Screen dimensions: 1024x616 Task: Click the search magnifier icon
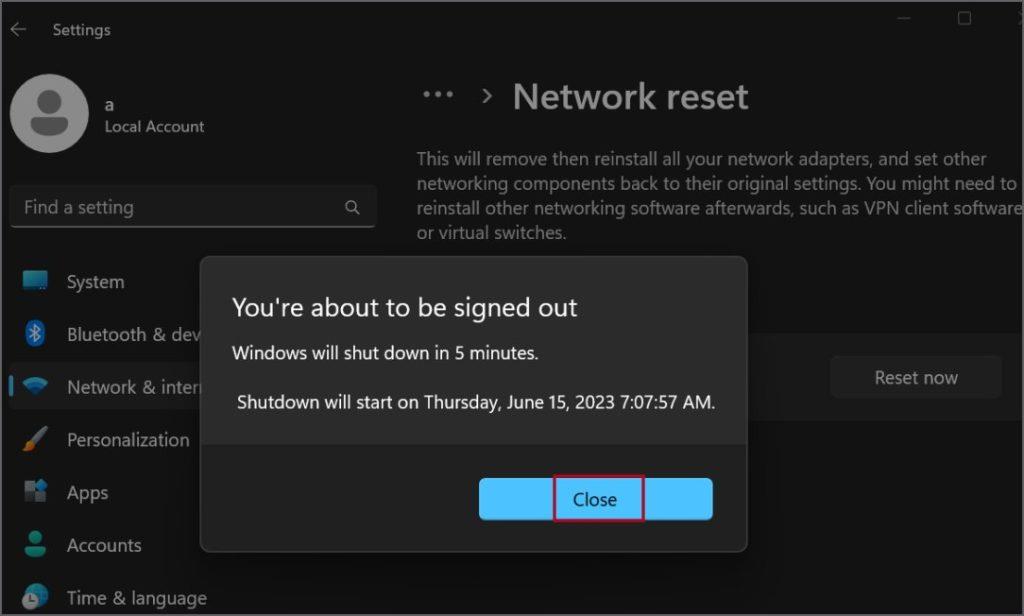tap(352, 207)
